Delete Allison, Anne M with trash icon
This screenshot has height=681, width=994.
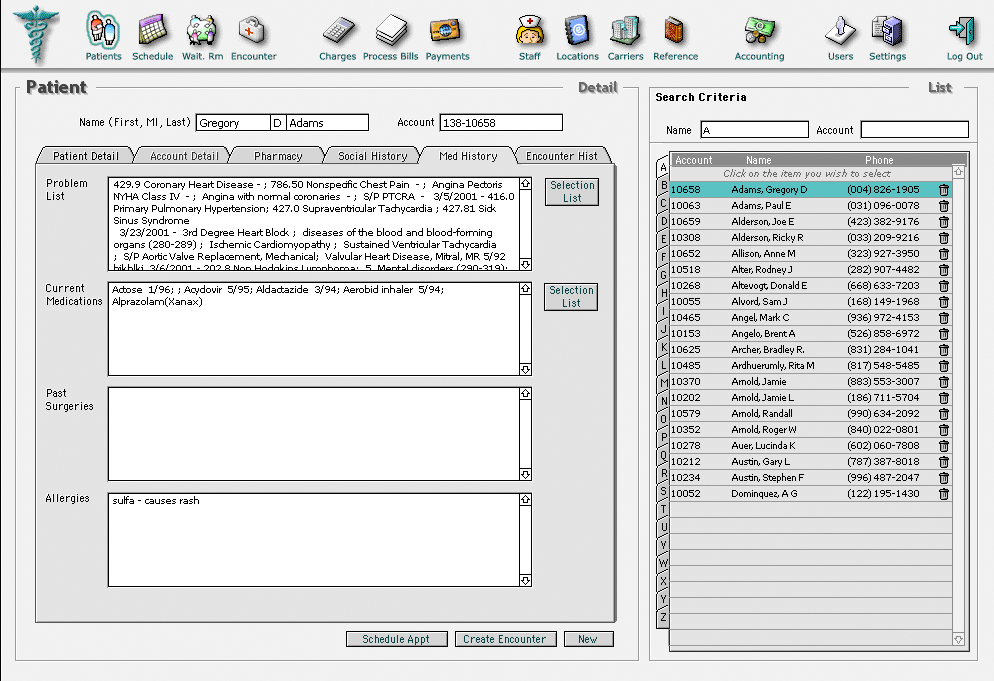944,254
